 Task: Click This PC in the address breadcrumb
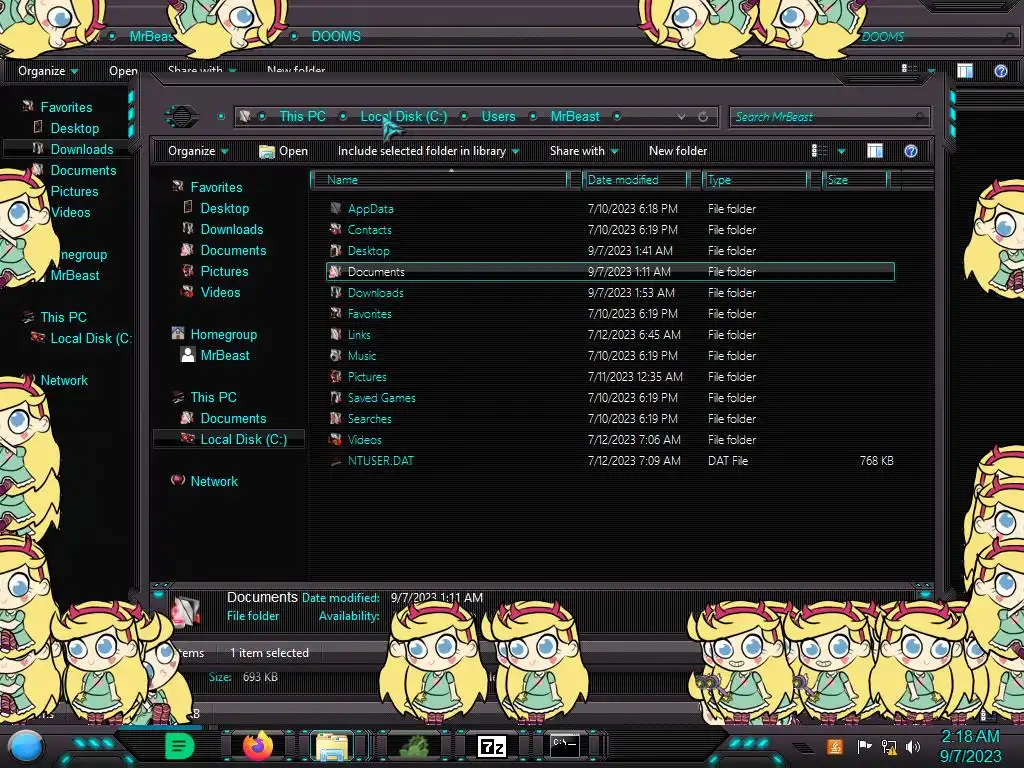point(302,116)
